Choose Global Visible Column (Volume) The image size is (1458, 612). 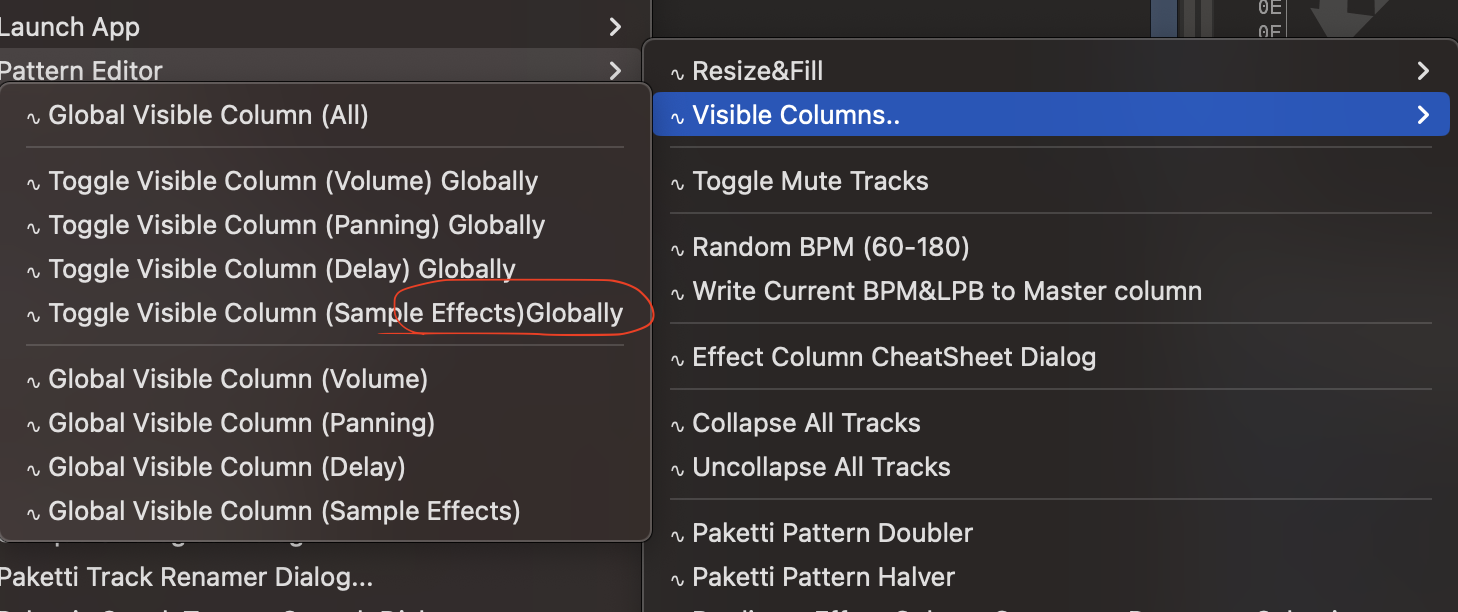238,379
